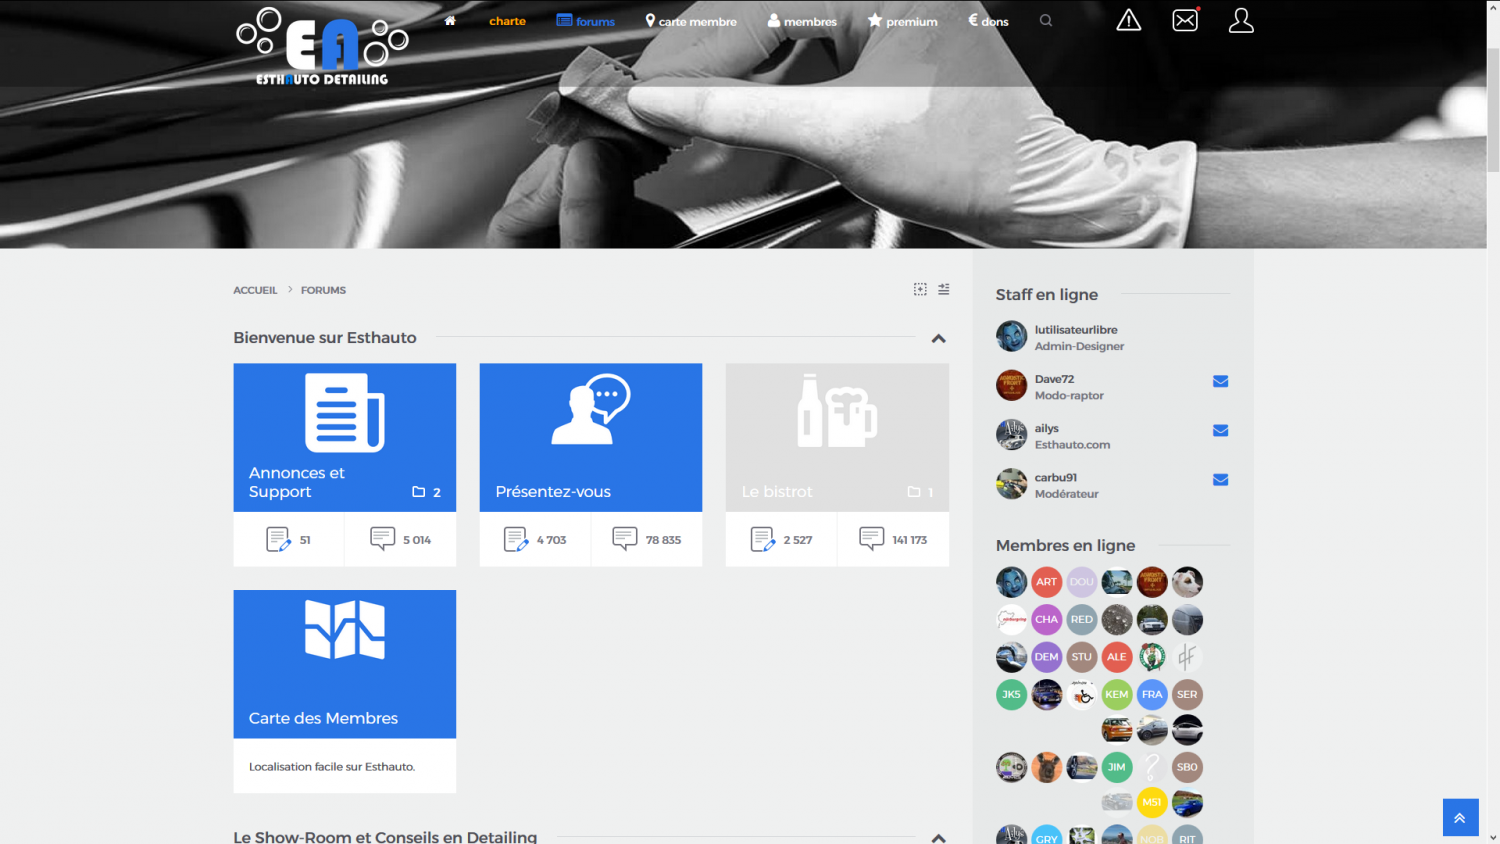Click the warning triangle alert icon
This screenshot has height=844, width=1500.
click(1128, 21)
